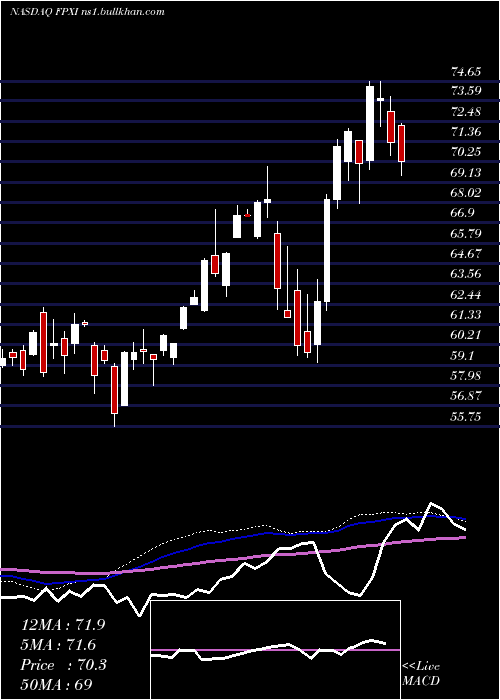Click the Live MACD label

tap(421, 673)
